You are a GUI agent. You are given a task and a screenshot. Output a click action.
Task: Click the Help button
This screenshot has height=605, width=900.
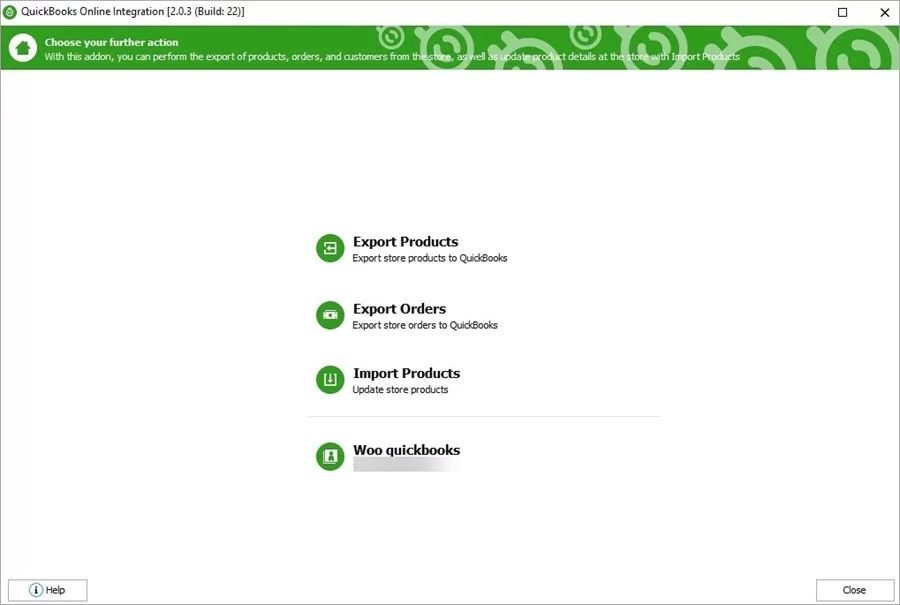47,589
